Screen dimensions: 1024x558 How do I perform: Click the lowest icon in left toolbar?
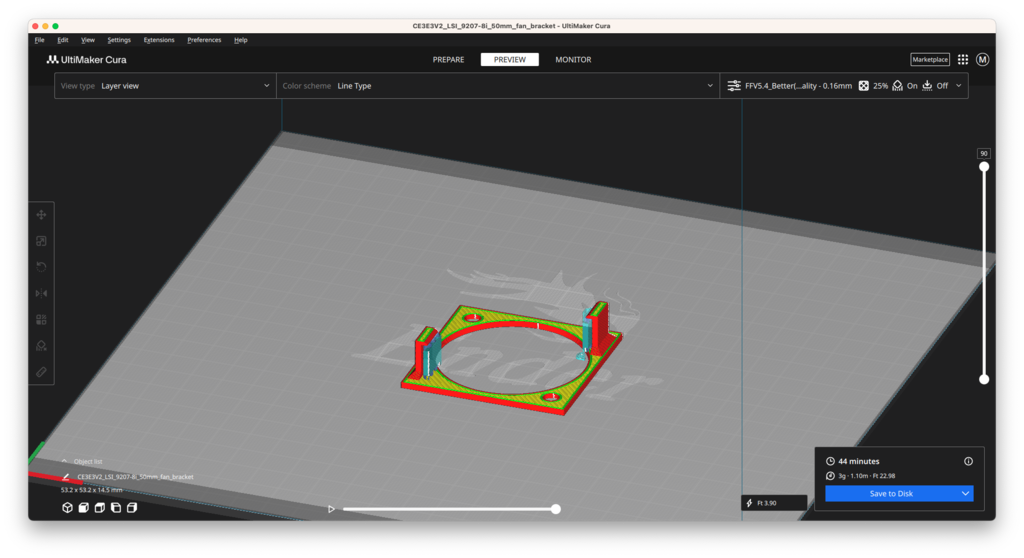(41, 372)
